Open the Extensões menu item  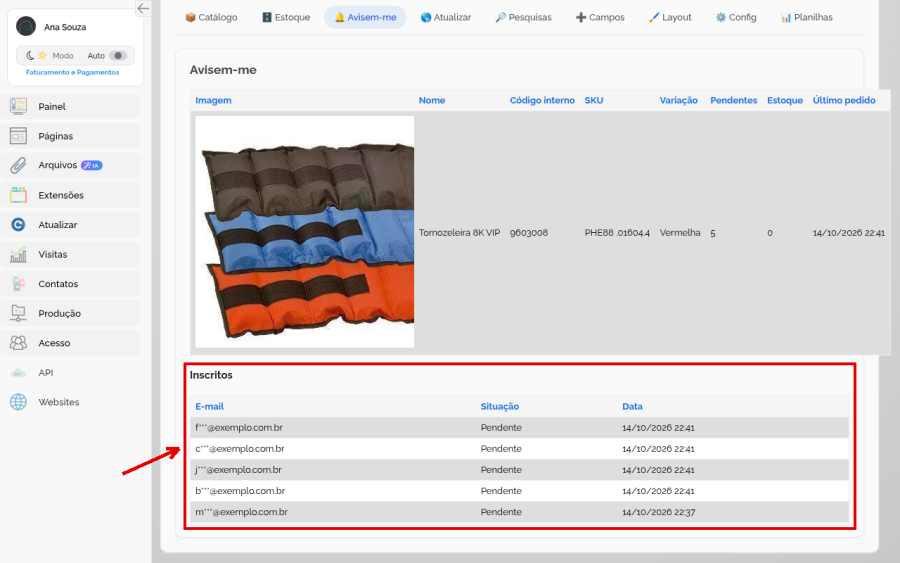[x=71, y=195]
